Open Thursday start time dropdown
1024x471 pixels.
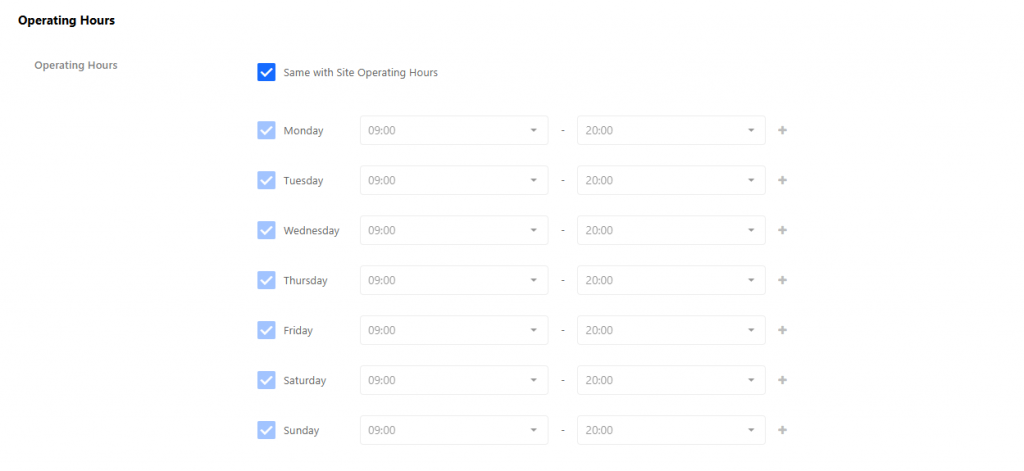coord(454,280)
